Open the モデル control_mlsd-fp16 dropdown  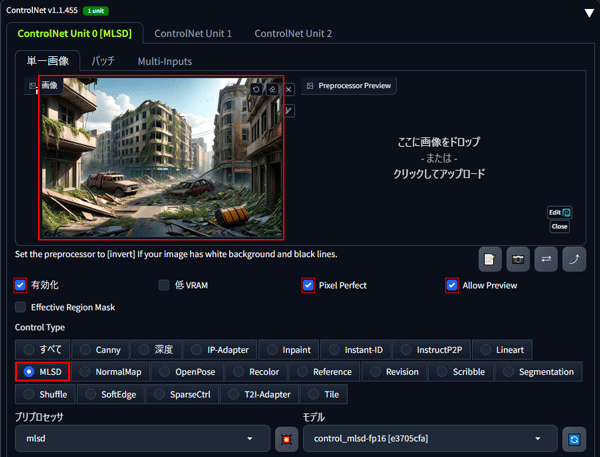pyautogui.click(x=430, y=438)
